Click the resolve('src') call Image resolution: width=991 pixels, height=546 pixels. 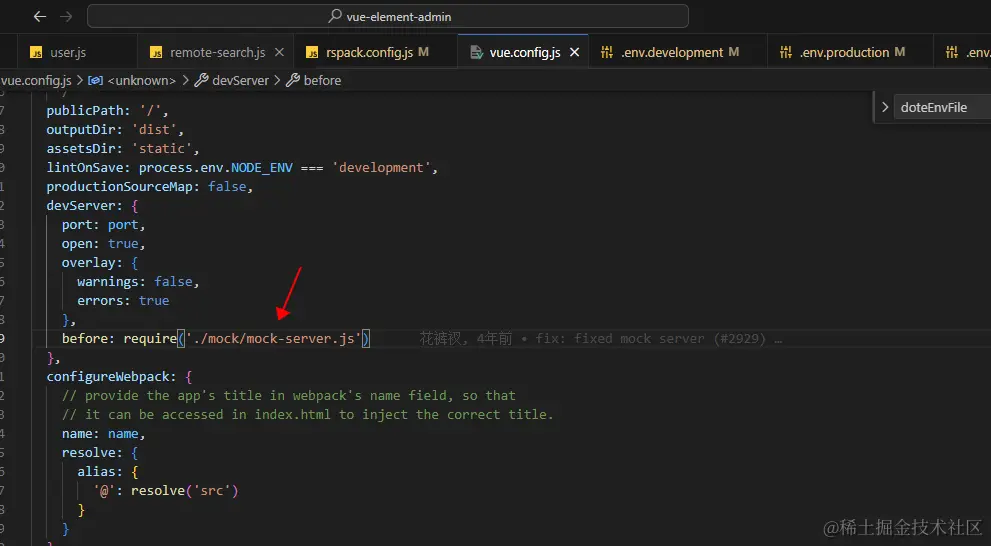(185, 490)
